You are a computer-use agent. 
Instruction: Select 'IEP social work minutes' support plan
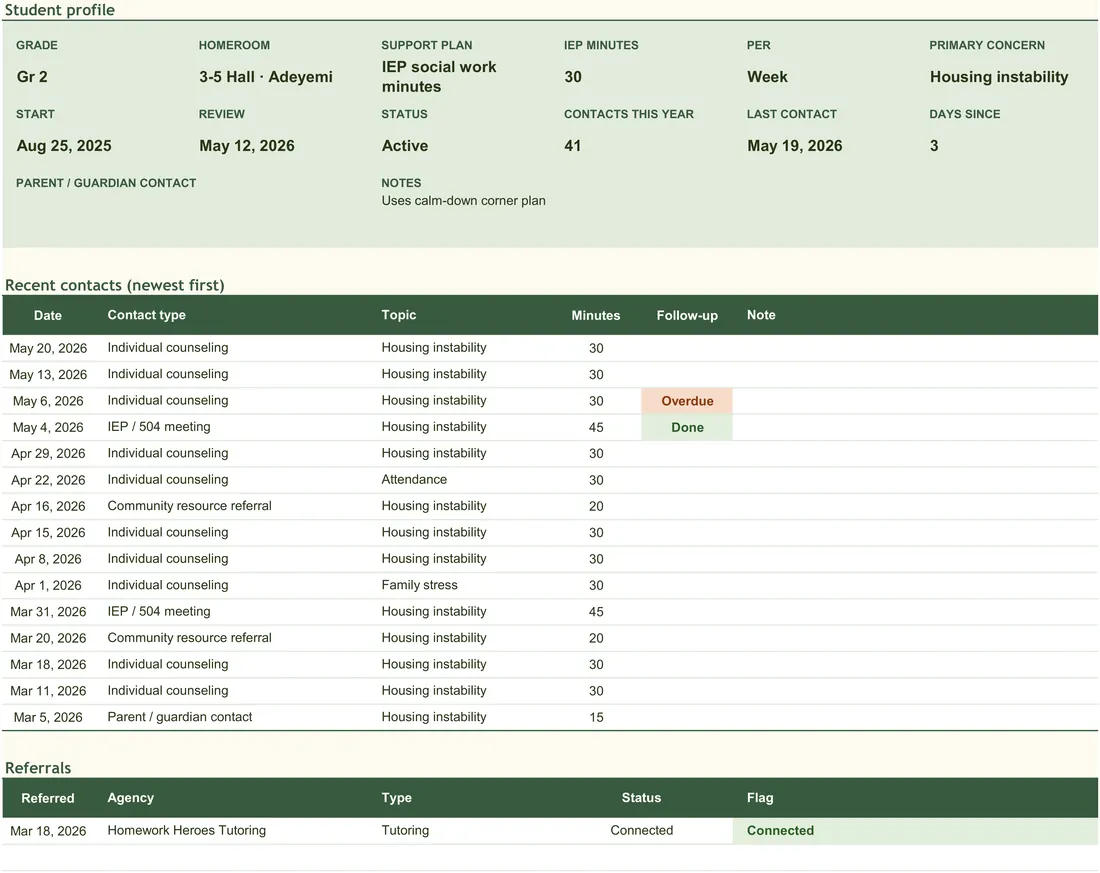pyautogui.click(x=439, y=76)
